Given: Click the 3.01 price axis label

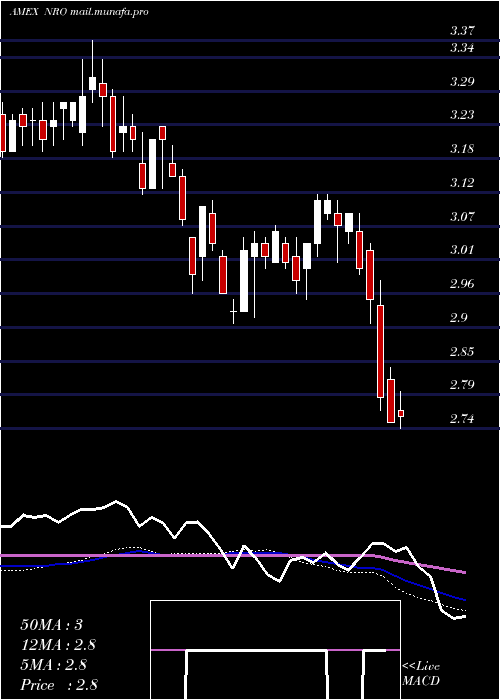Looking at the screenshot, I should [x=462, y=250].
